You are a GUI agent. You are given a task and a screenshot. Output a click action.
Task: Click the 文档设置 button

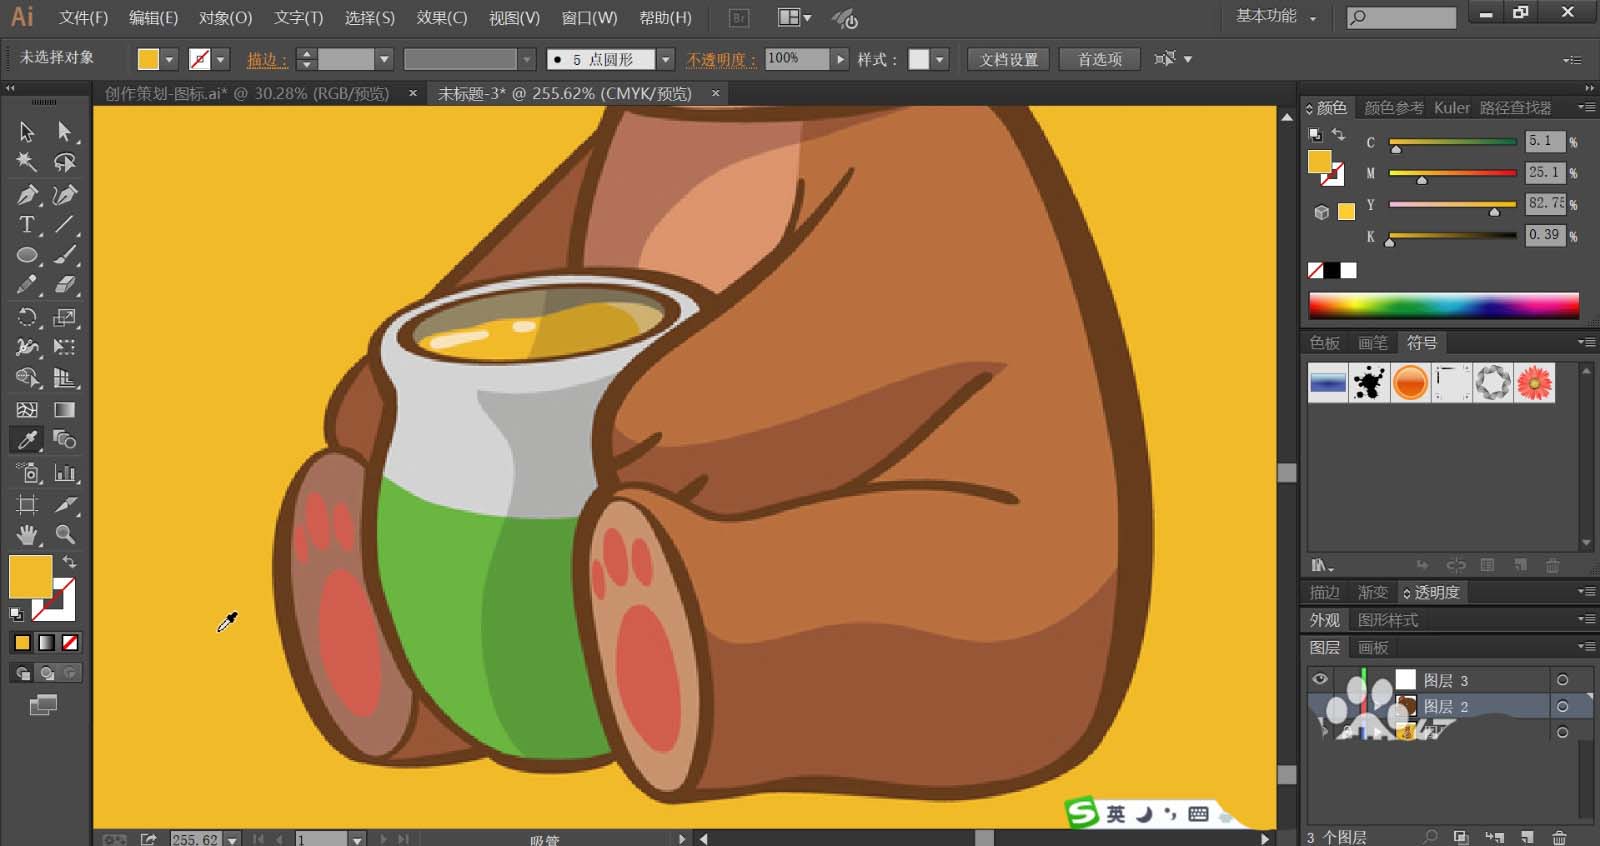click(x=1009, y=59)
